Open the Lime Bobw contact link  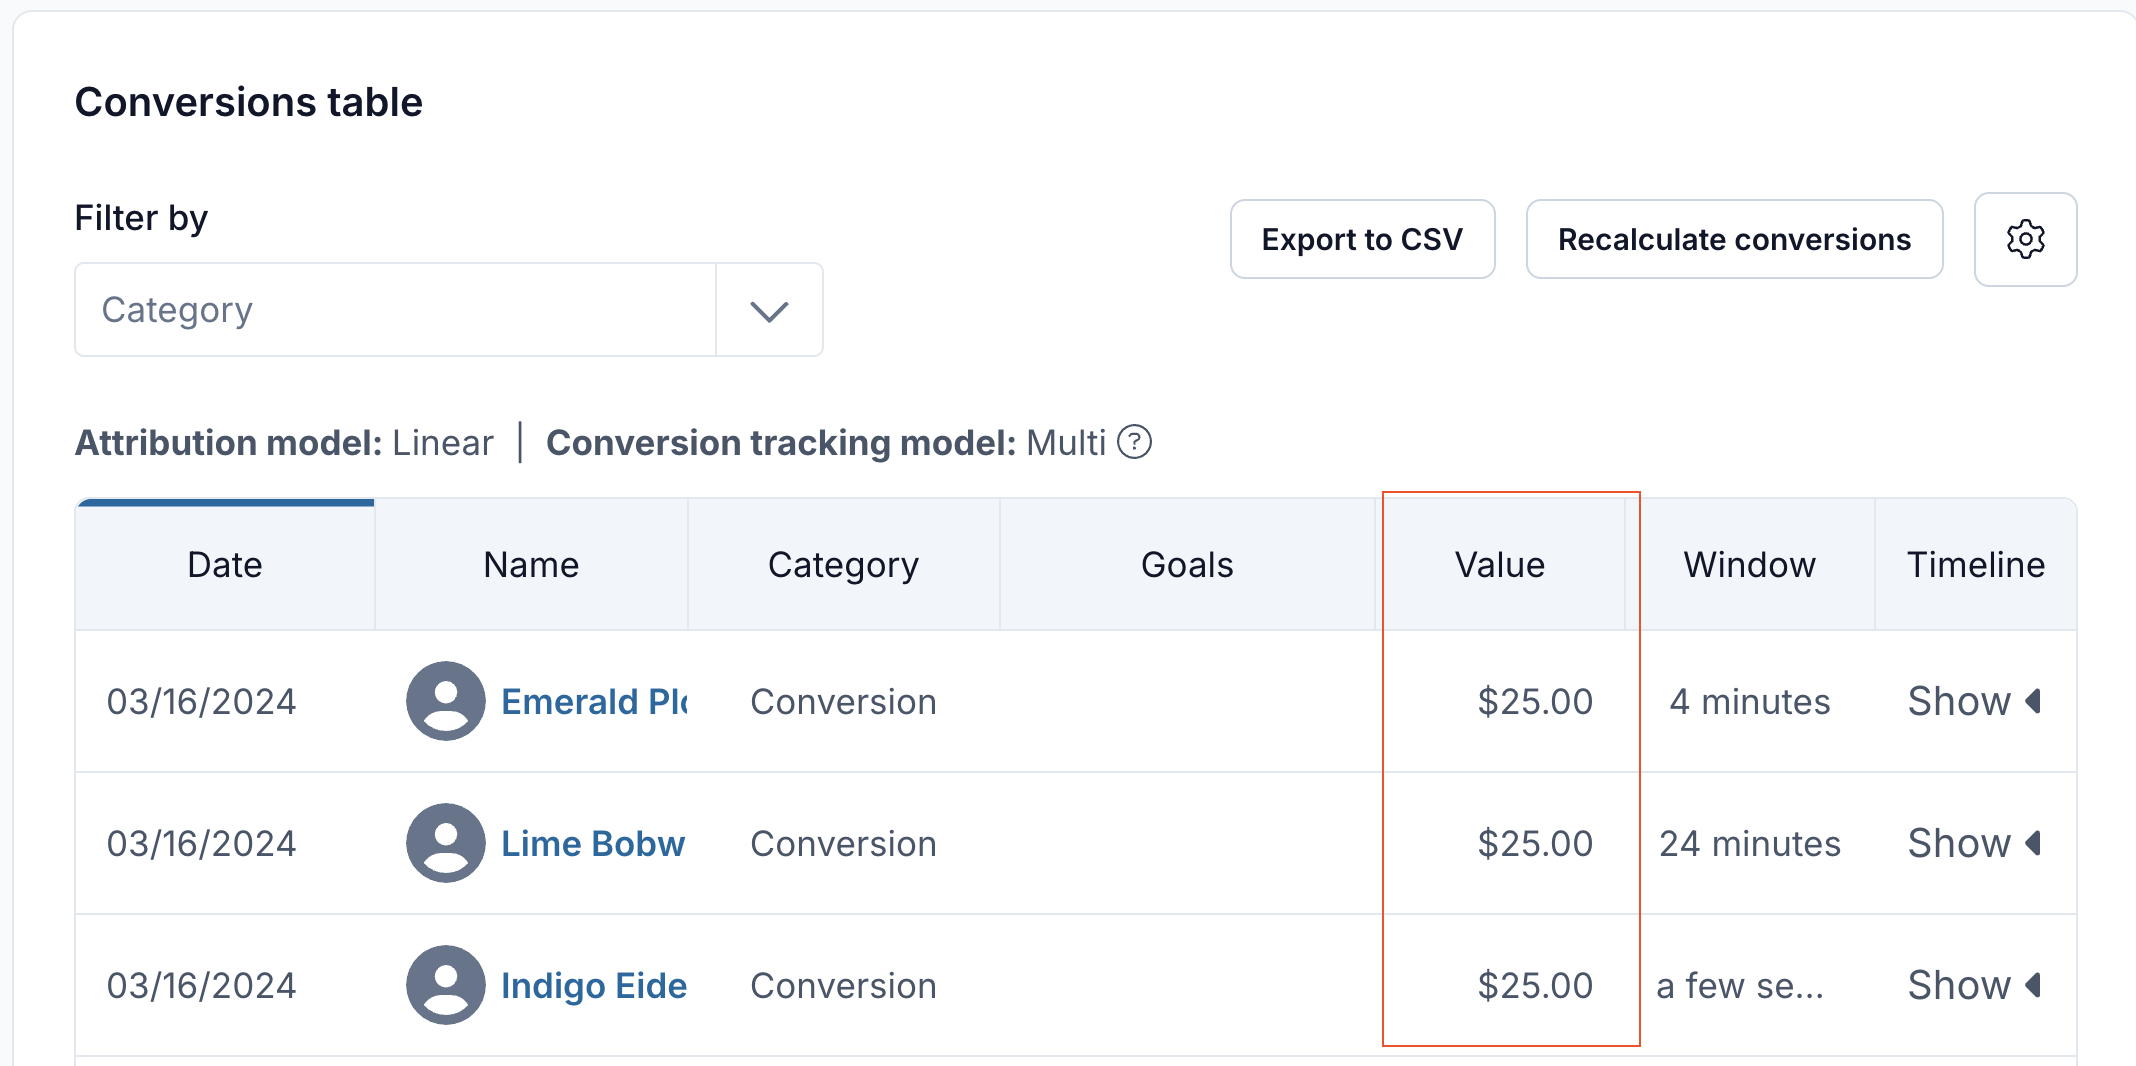(593, 844)
